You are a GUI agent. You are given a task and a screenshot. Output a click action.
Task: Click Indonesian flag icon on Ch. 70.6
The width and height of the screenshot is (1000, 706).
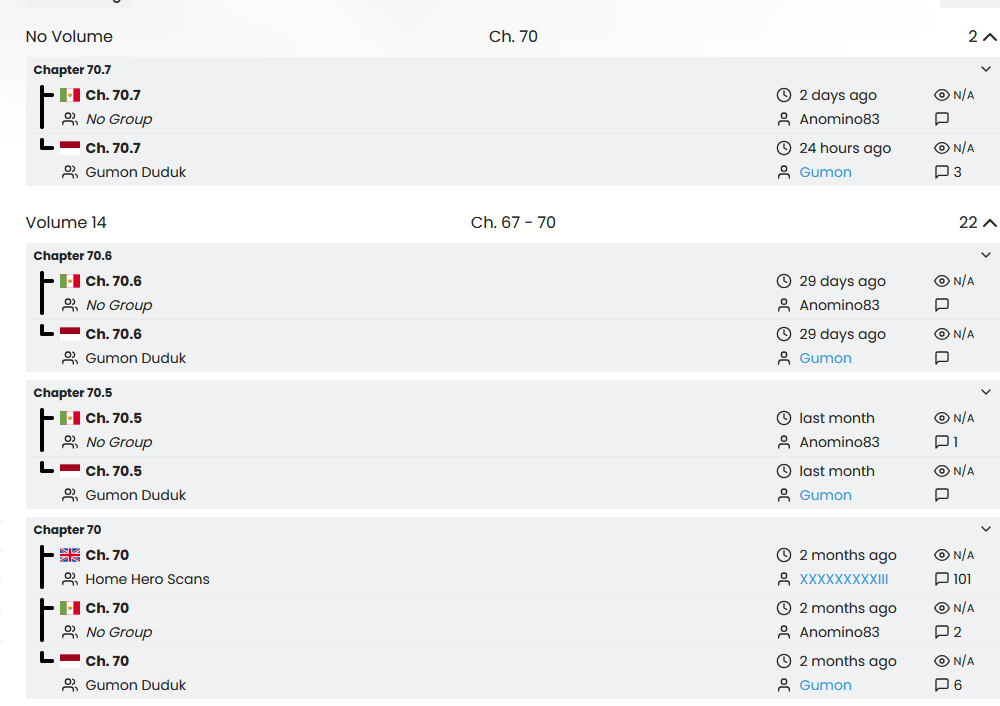pyautogui.click(x=70, y=334)
